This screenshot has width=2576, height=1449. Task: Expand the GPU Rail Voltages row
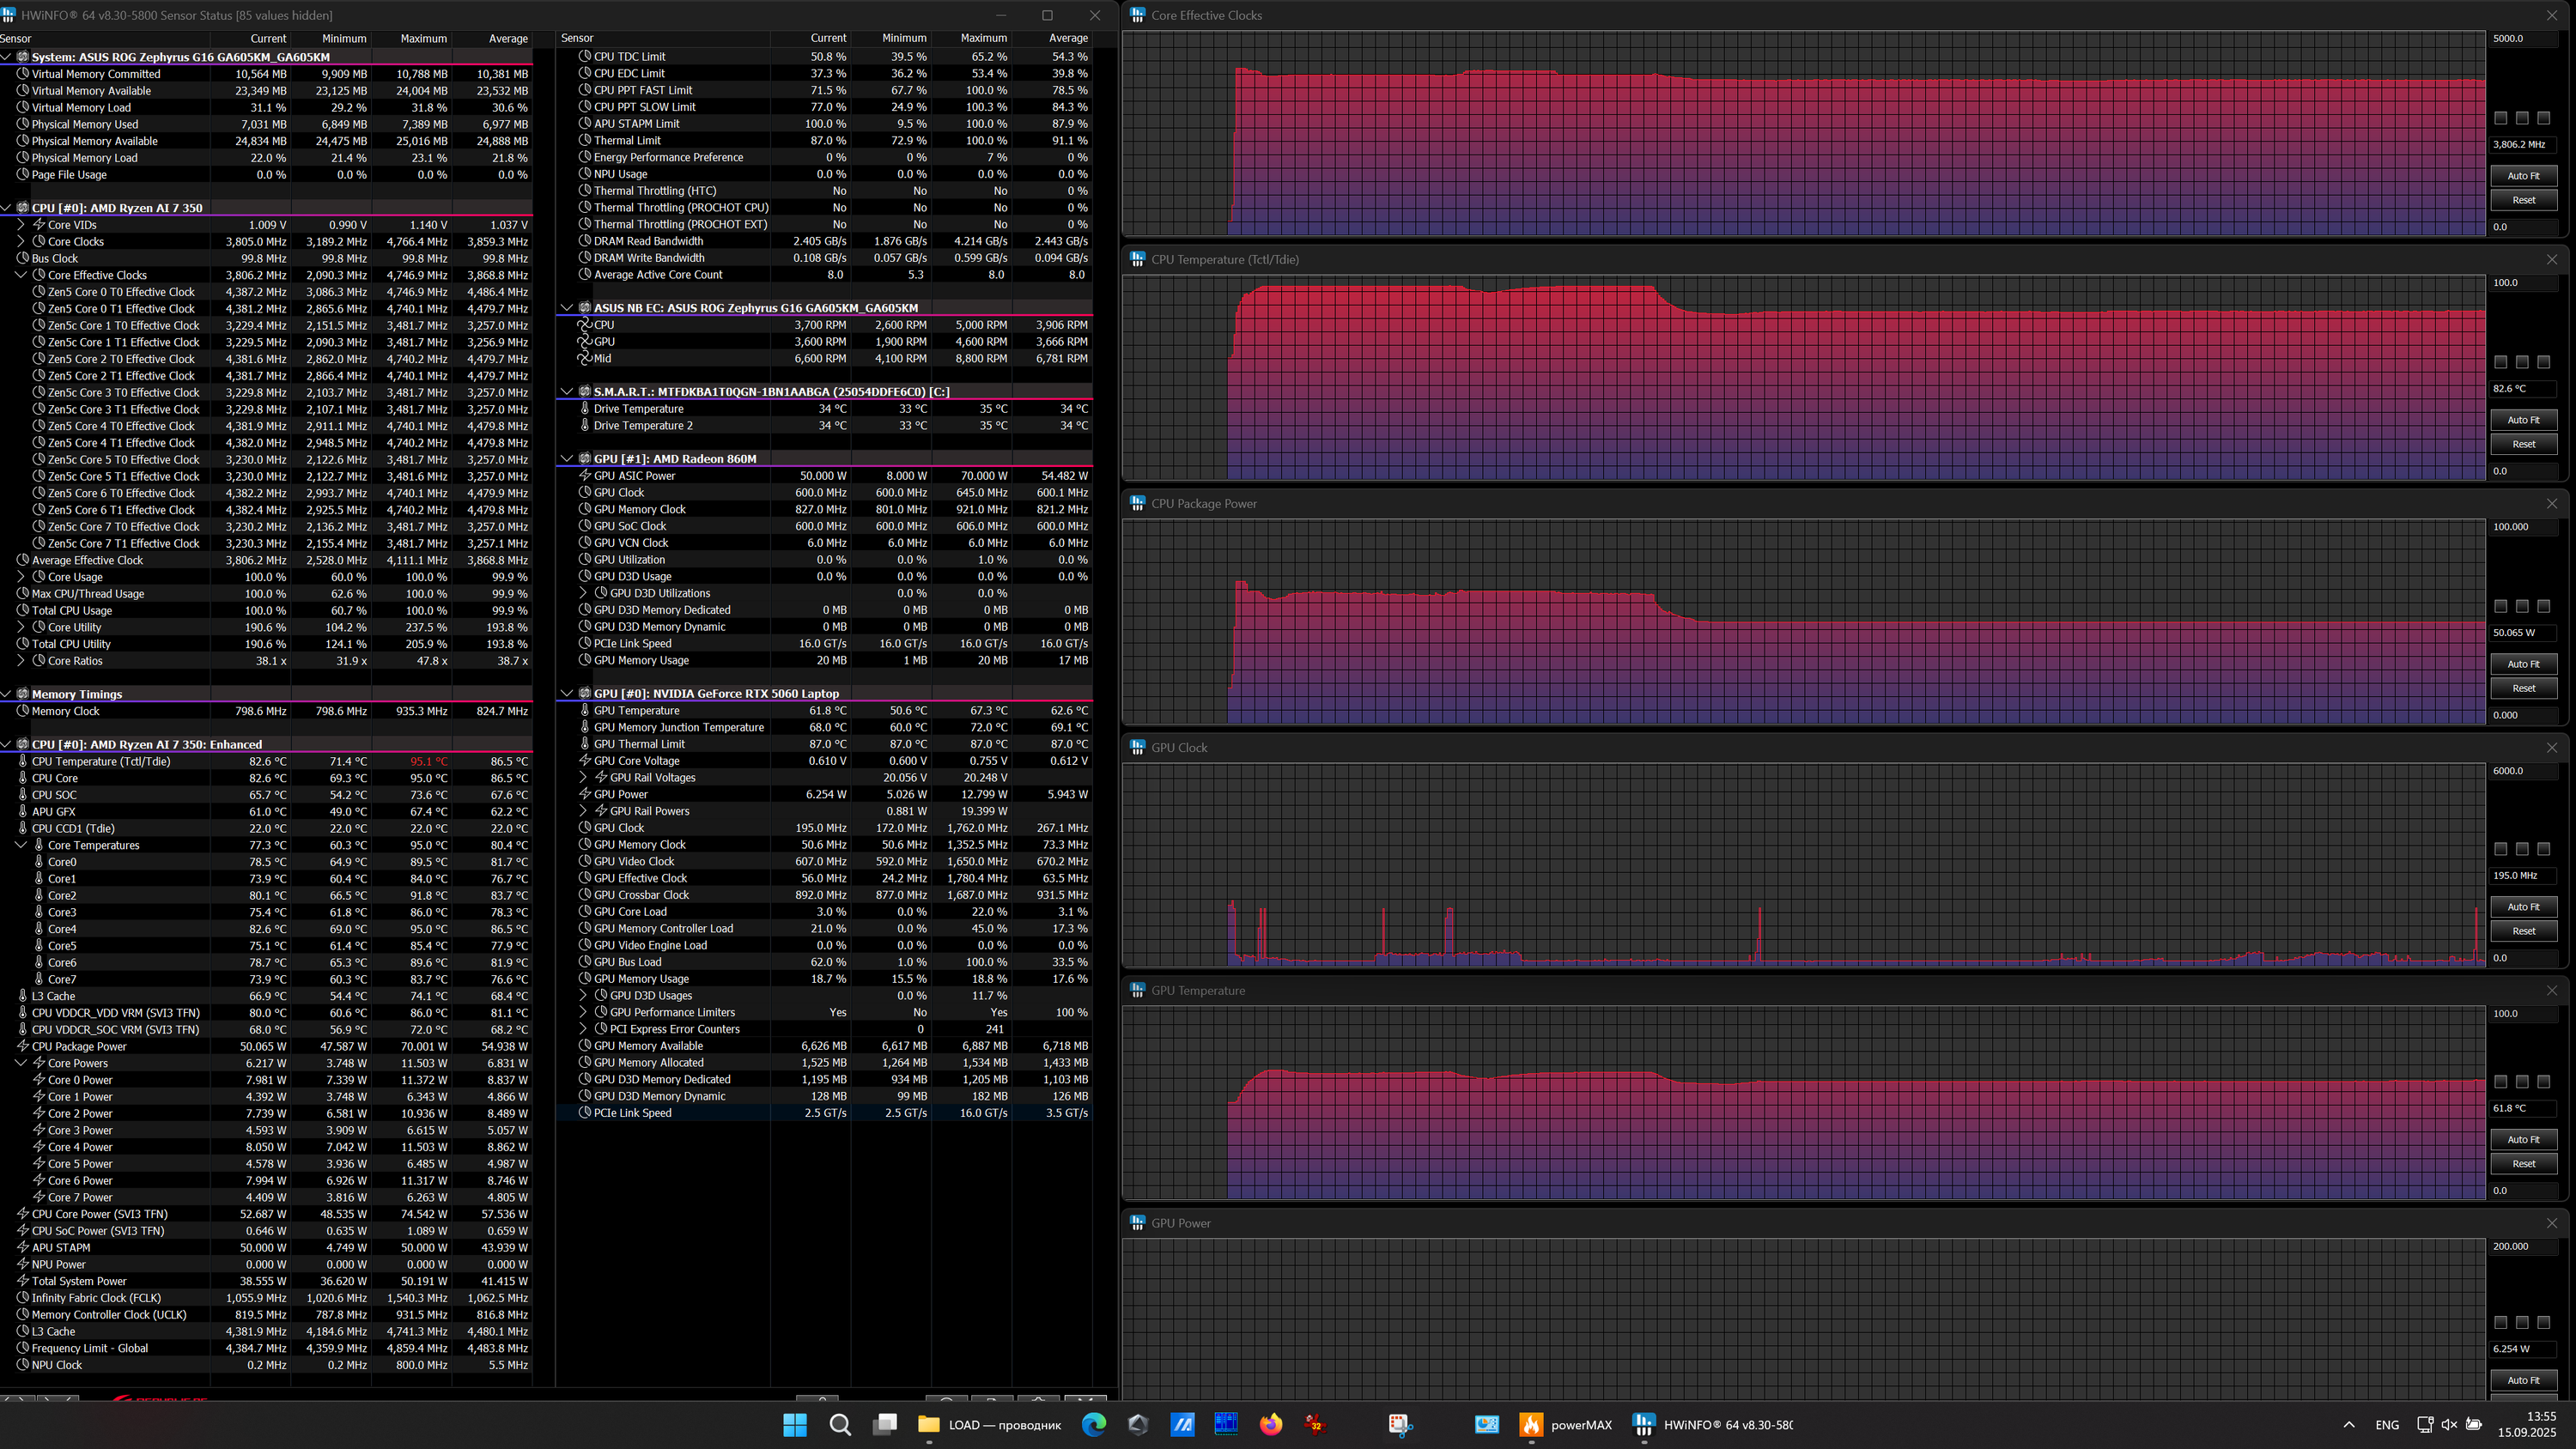(584, 778)
